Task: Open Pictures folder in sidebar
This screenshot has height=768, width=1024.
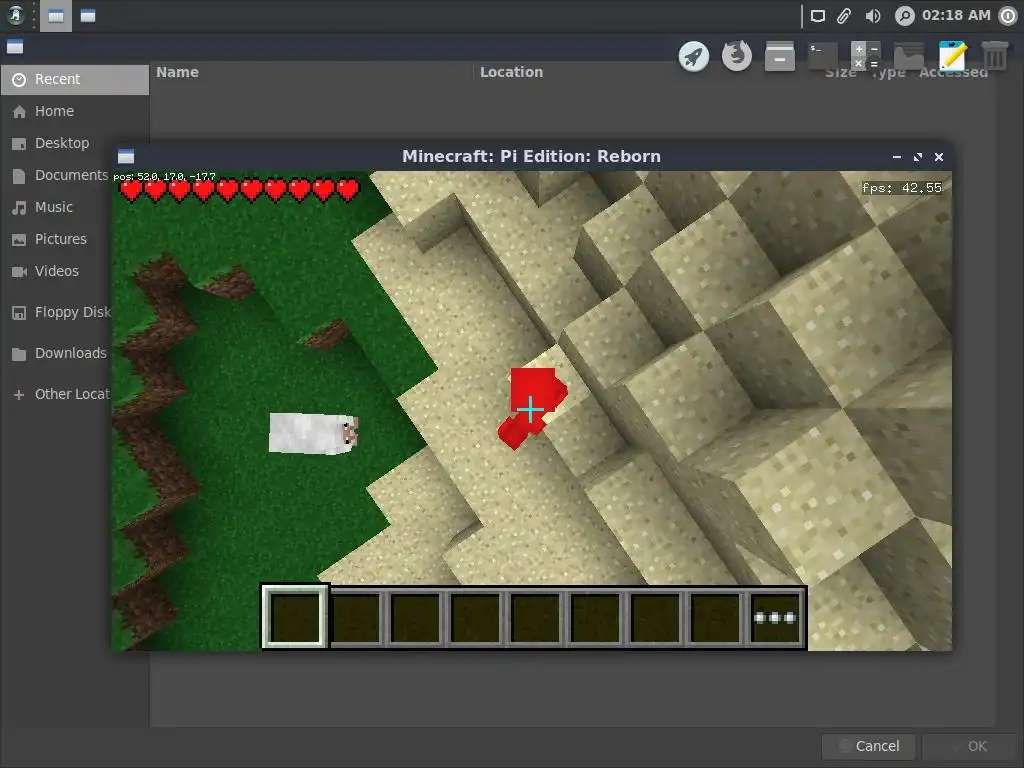Action: tap(56, 239)
